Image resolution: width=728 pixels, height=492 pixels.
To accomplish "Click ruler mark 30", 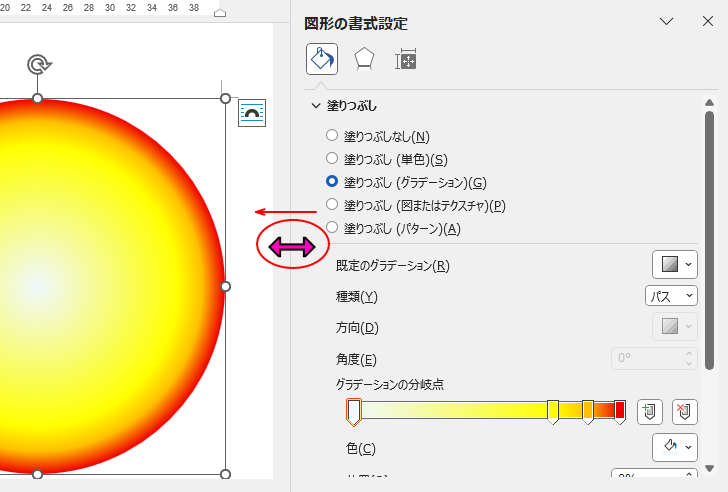I will pos(110,7).
